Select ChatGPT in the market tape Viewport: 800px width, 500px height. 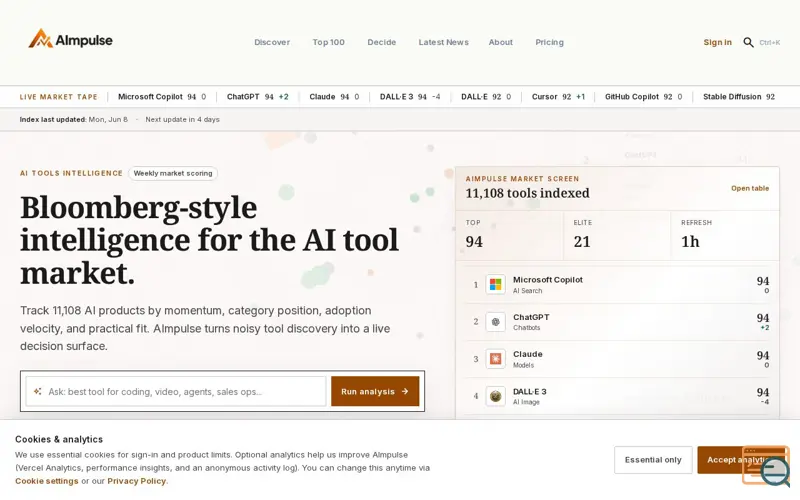258,97
